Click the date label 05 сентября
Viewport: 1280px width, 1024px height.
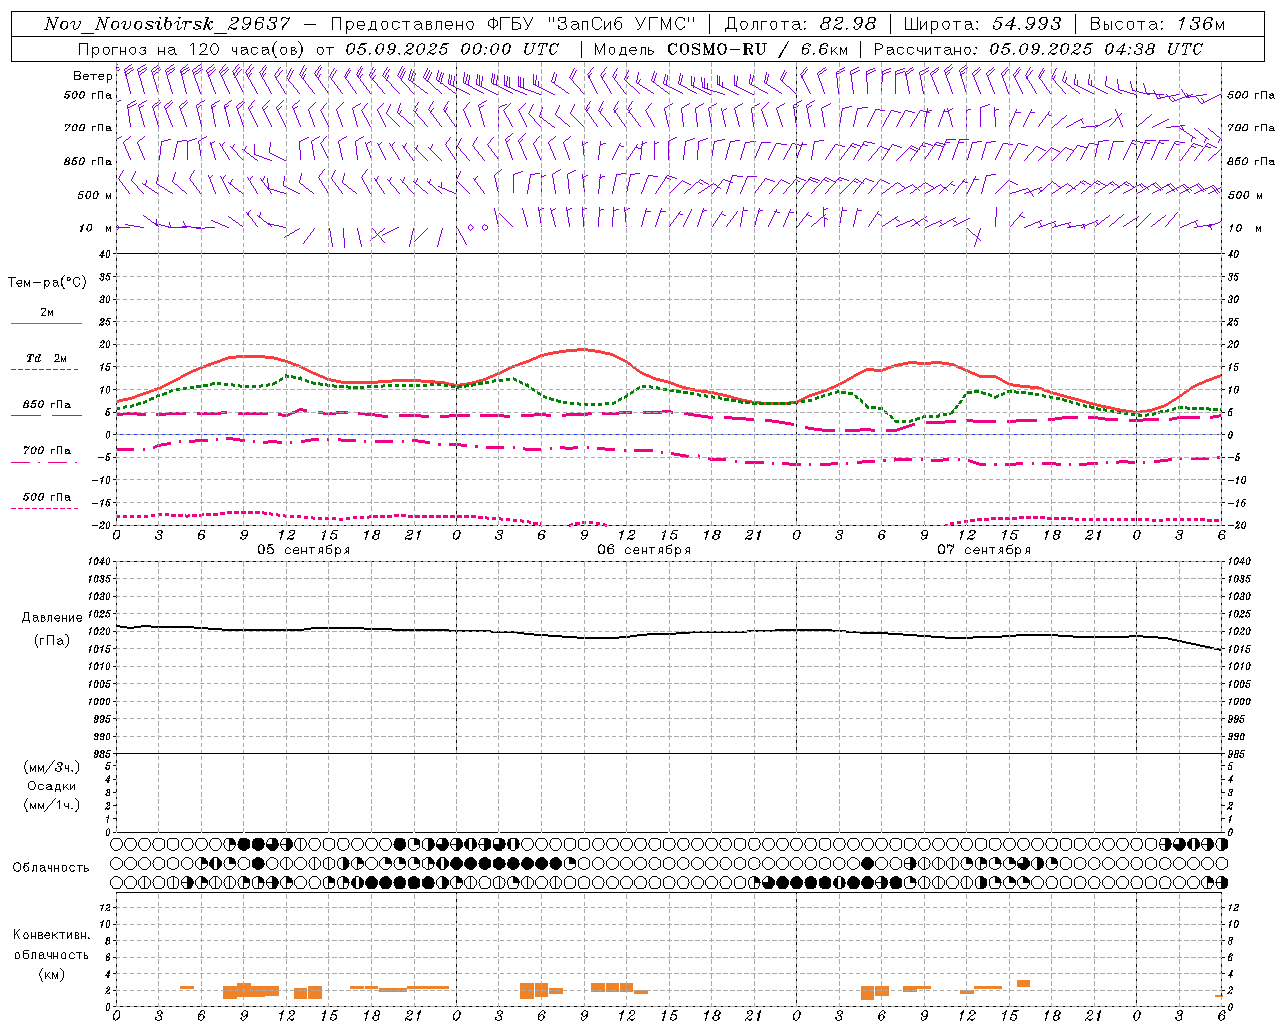click(x=304, y=550)
